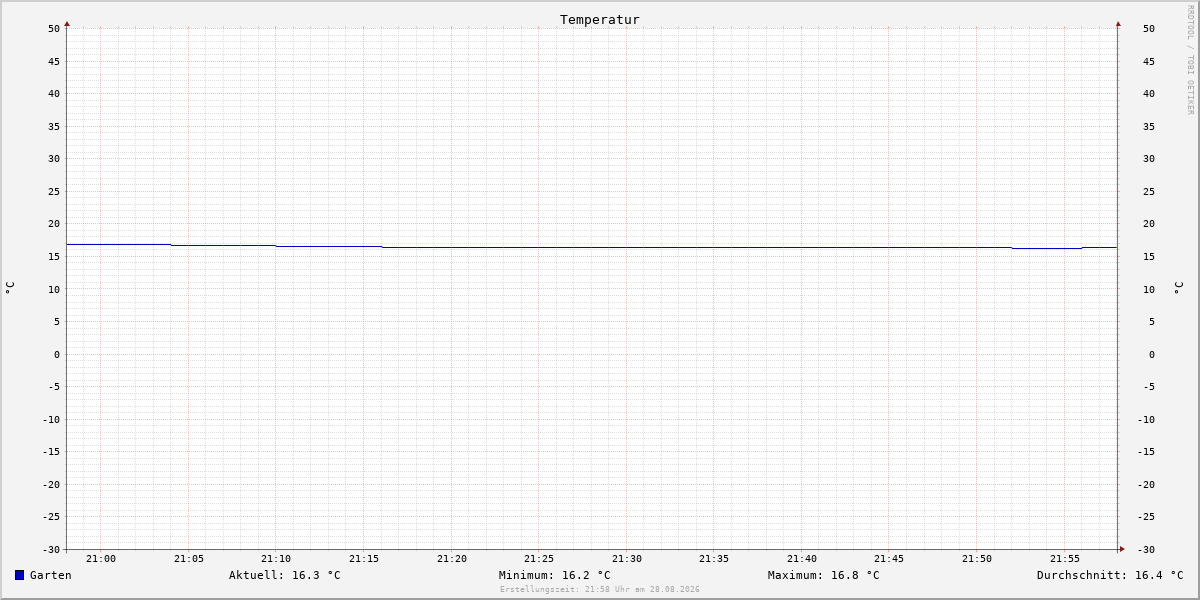Click the red arrow at x-axis end
This screenshot has height=600, width=1200.
(x=1122, y=549)
